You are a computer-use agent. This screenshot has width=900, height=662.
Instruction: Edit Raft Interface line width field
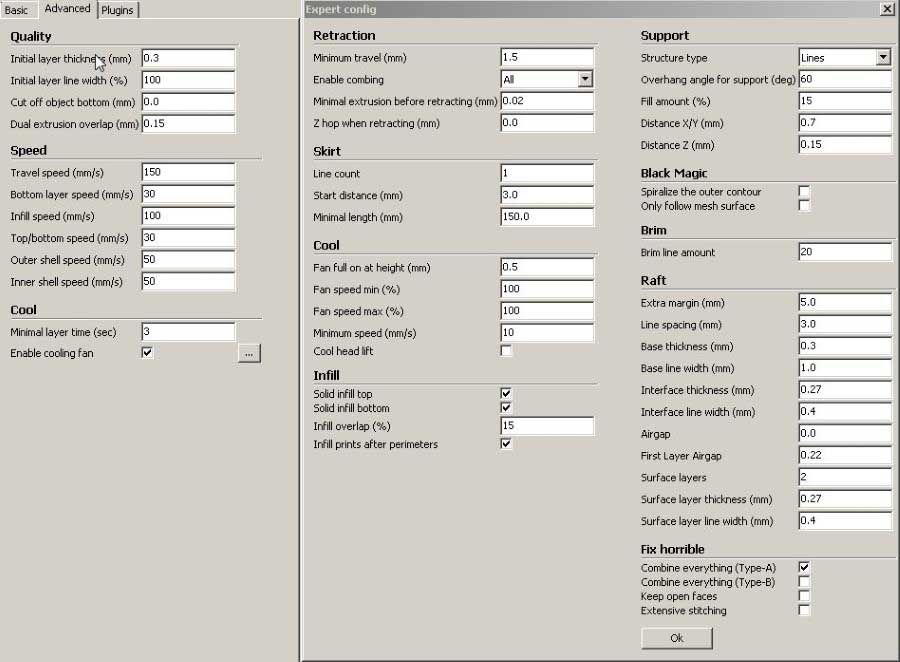point(845,411)
